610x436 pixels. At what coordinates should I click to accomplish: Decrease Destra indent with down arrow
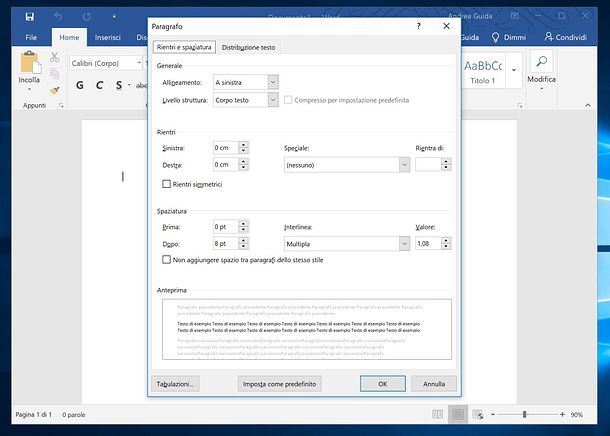pos(244,168)
